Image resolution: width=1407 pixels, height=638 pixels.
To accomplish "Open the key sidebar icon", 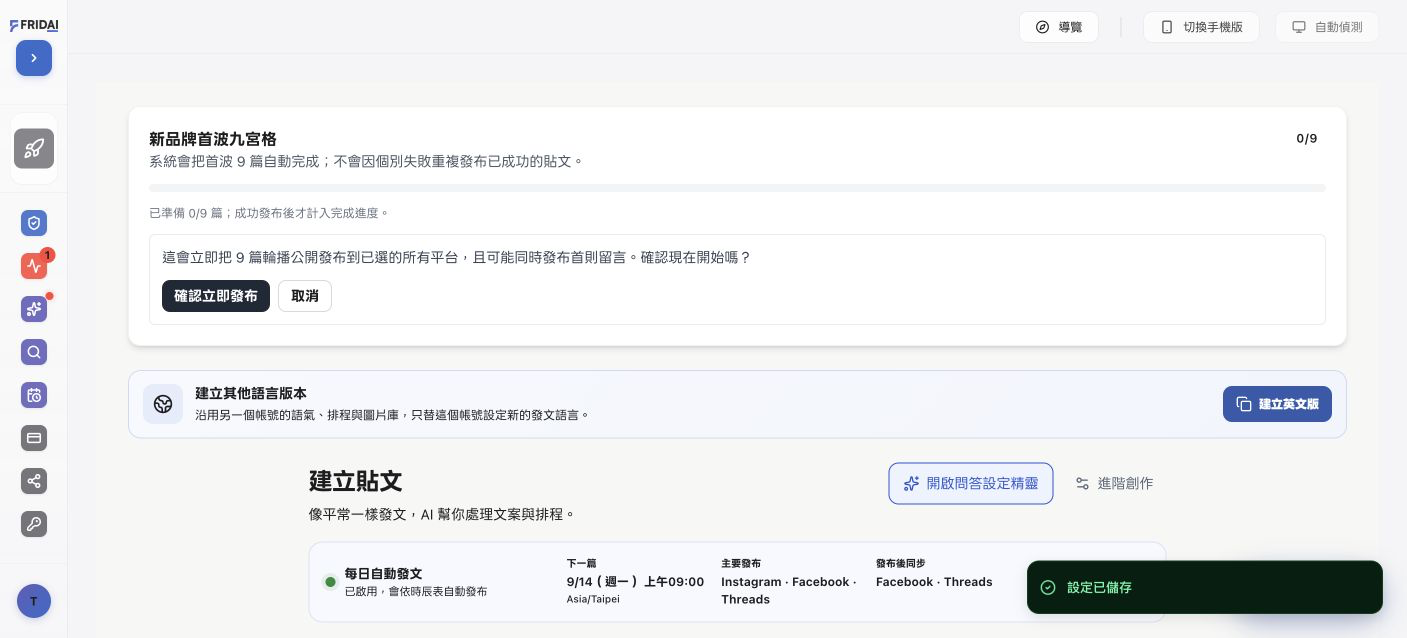I will (34, 524).
